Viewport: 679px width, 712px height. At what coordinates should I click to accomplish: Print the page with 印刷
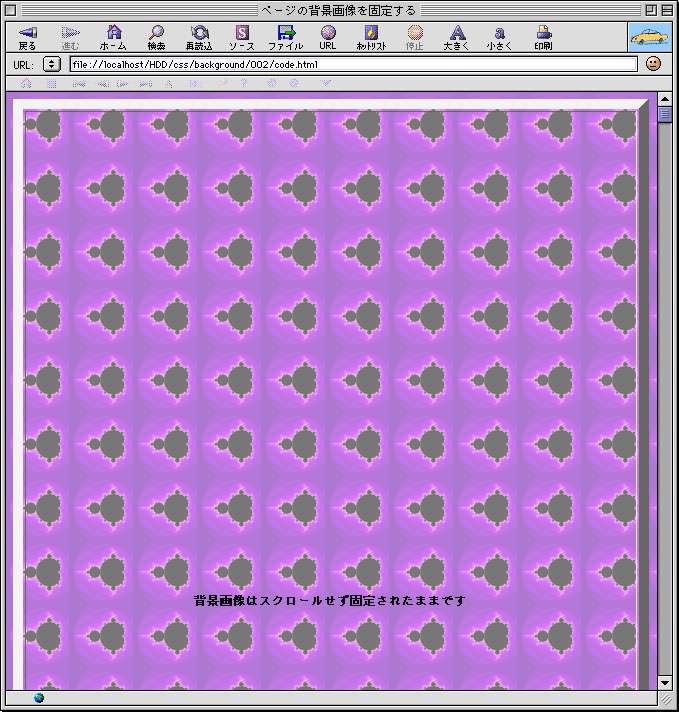543,34
